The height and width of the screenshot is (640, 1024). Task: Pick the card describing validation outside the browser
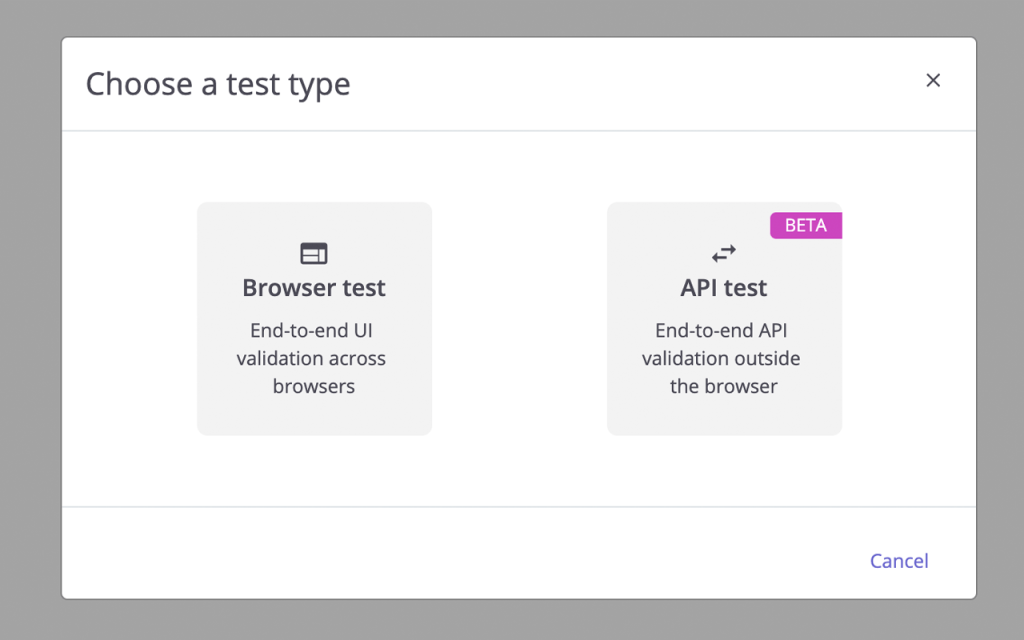click(x=724, y=319)
